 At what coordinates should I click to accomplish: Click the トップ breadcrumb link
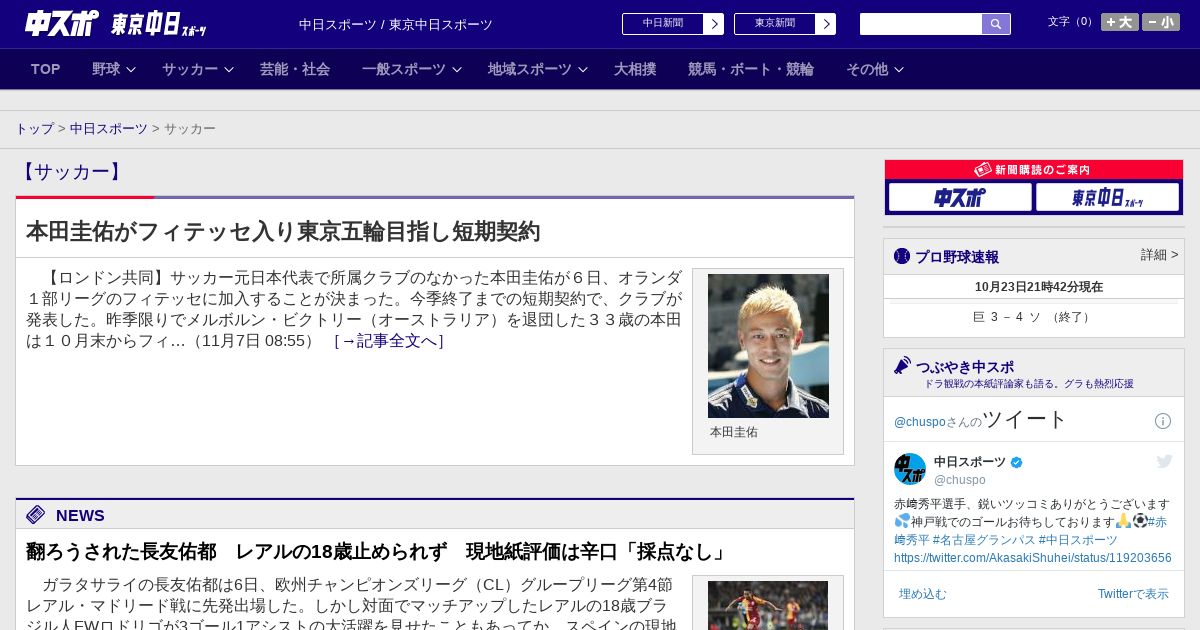click(x=34, y=129)
